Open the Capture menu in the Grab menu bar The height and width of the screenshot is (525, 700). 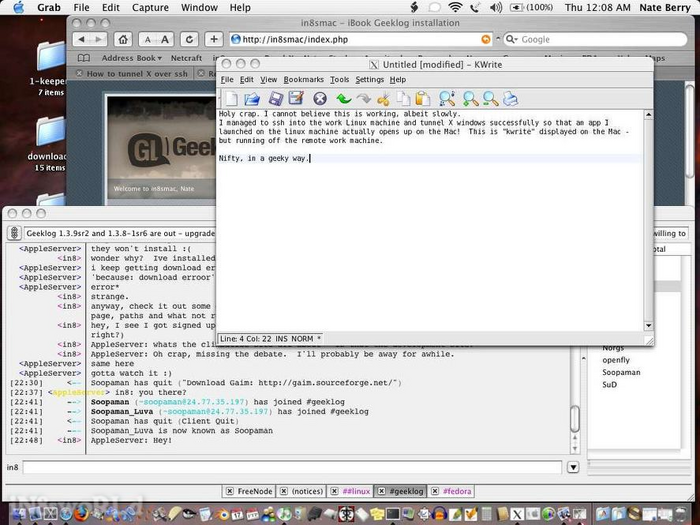click(x=150, y=8)
